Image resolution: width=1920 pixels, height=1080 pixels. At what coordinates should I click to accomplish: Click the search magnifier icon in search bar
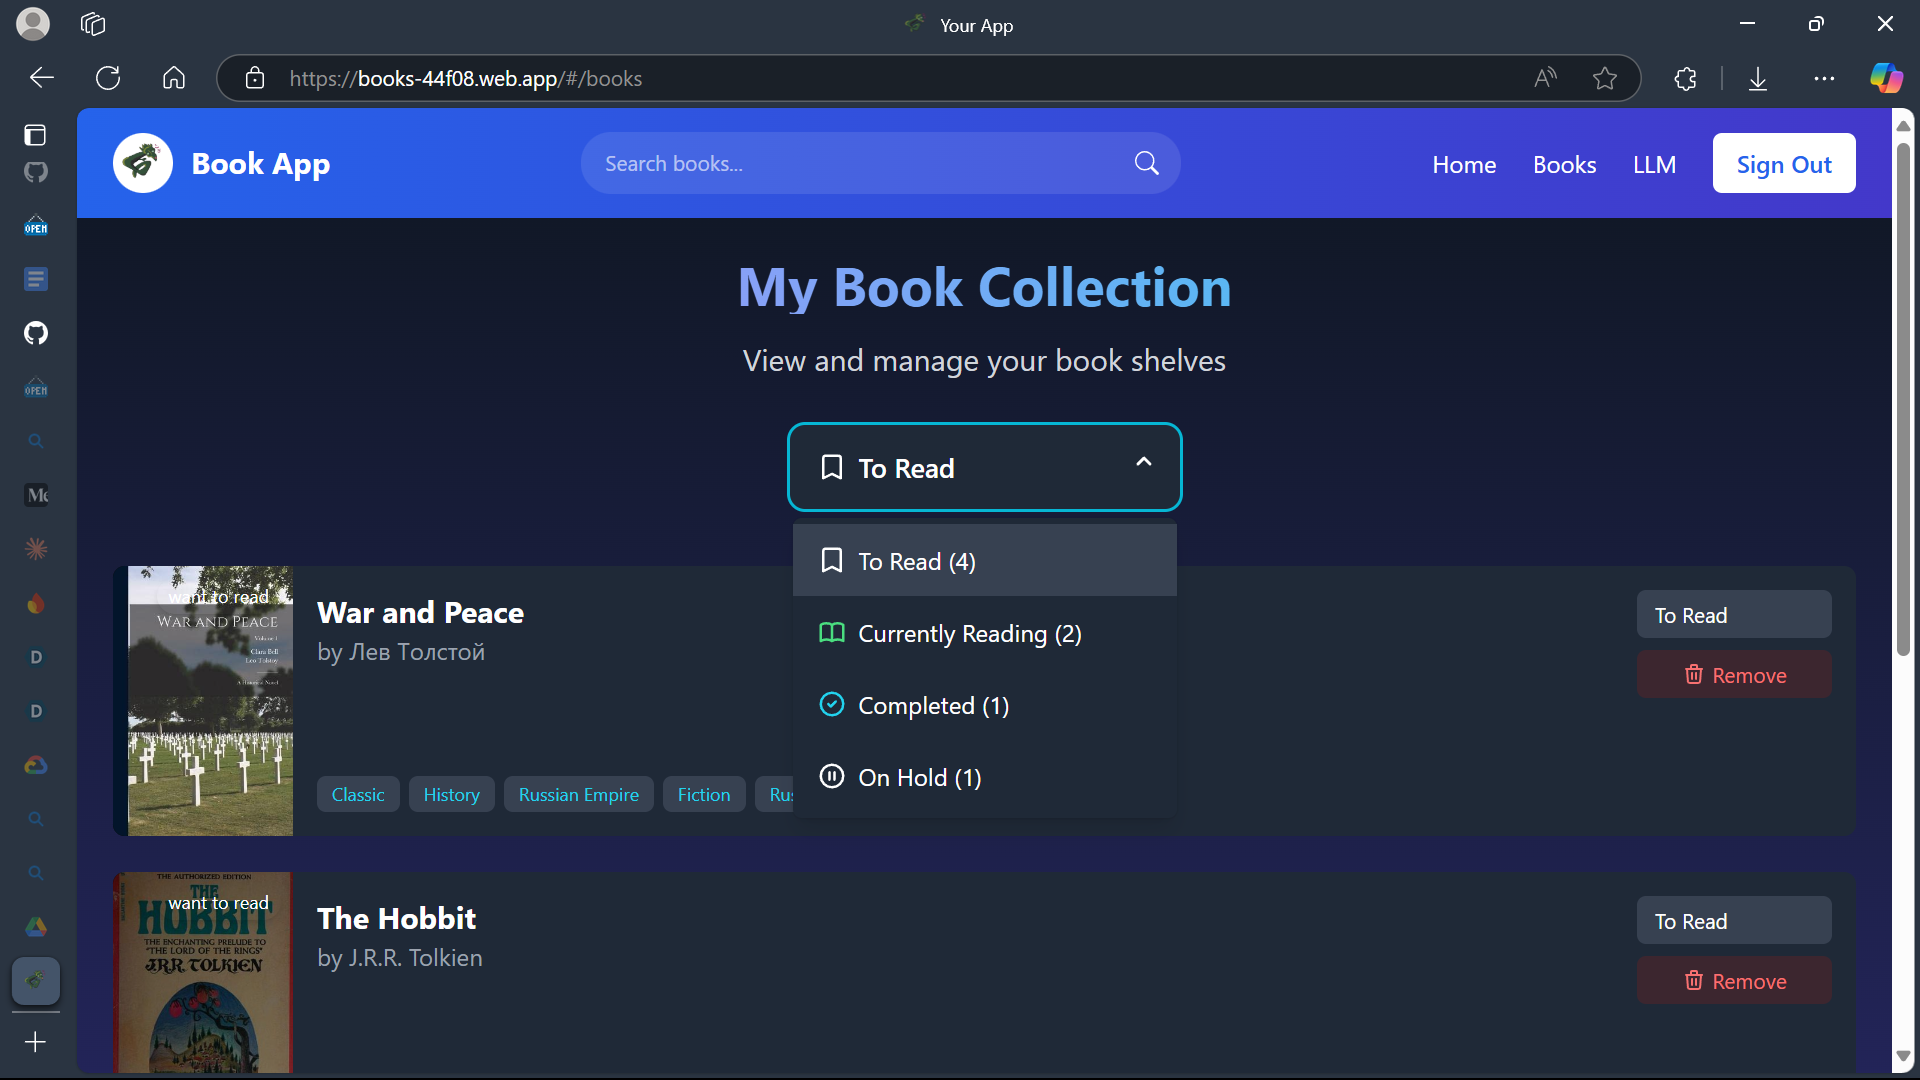pos(1146,163)
